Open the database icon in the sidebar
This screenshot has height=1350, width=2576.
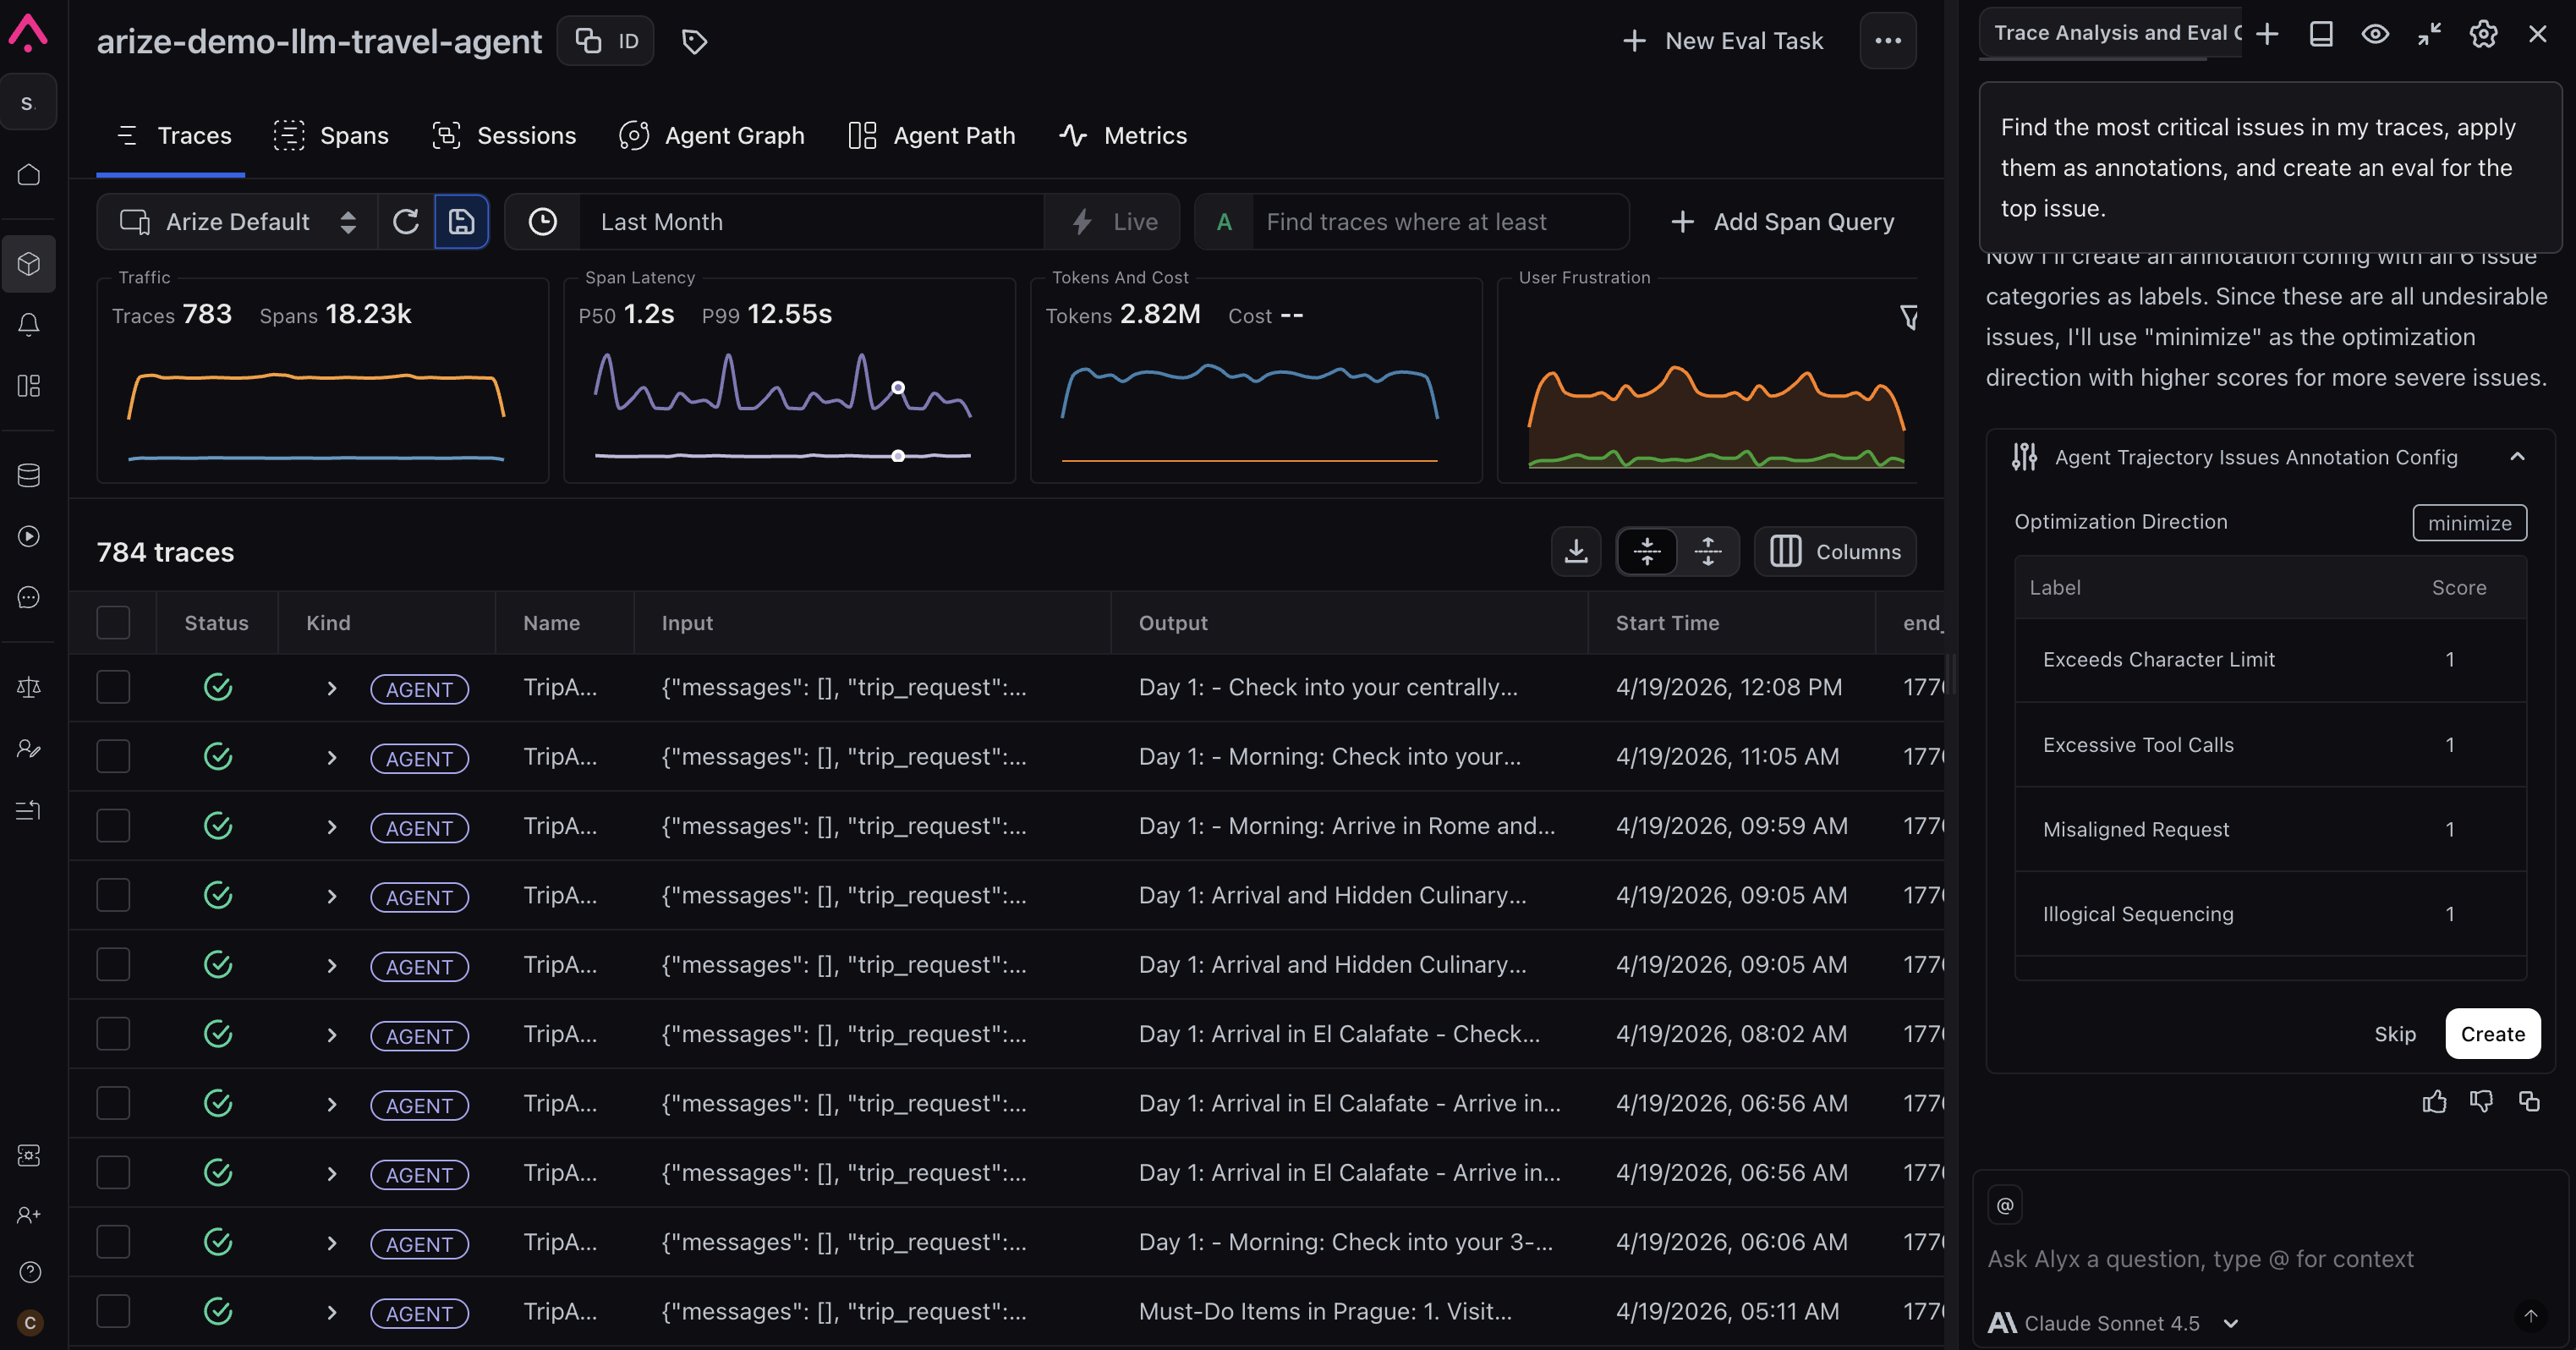coord(29,475)
